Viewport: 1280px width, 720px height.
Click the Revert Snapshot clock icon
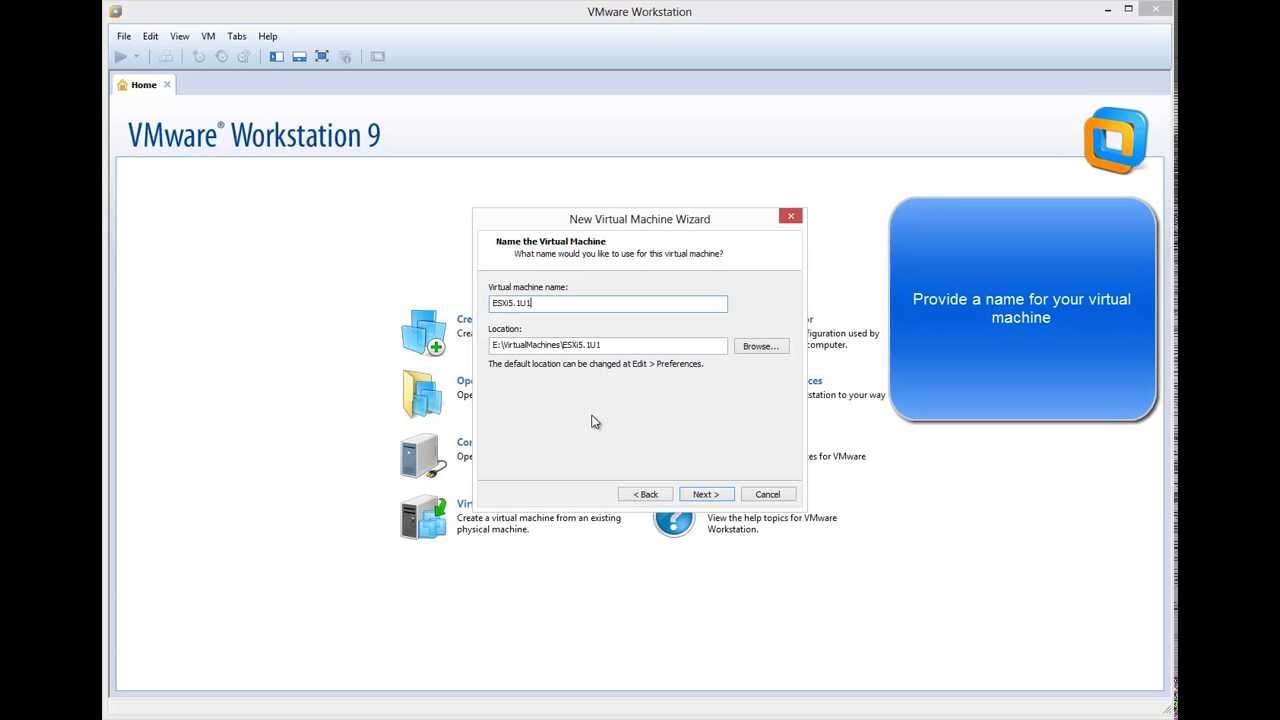(x=222, y=56)
